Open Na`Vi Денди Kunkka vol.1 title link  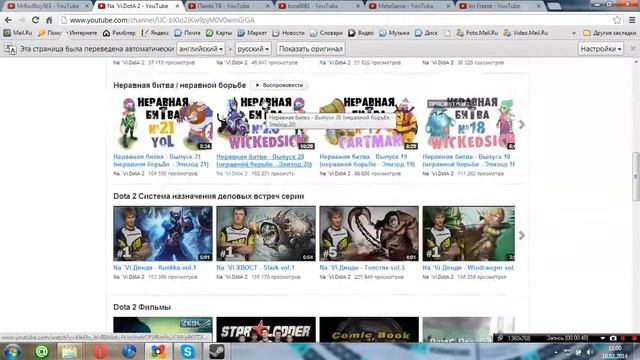point(155,268)
